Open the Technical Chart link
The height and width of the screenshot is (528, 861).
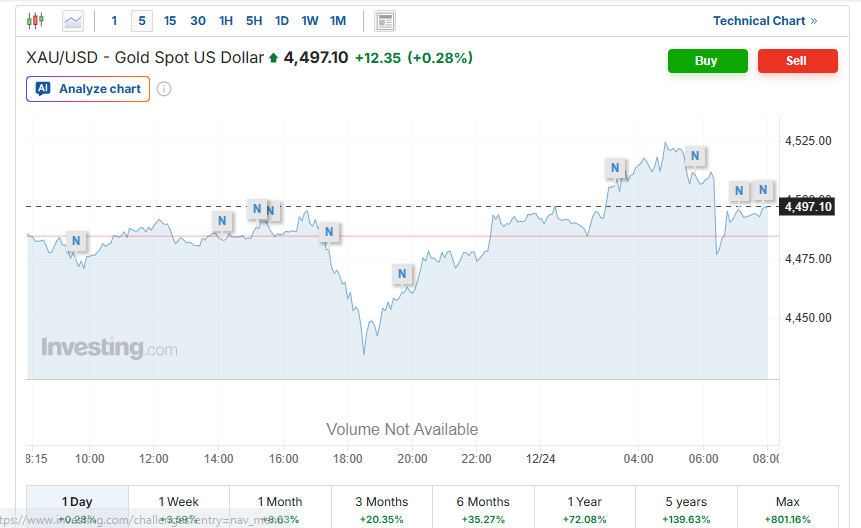pos(765,21)
